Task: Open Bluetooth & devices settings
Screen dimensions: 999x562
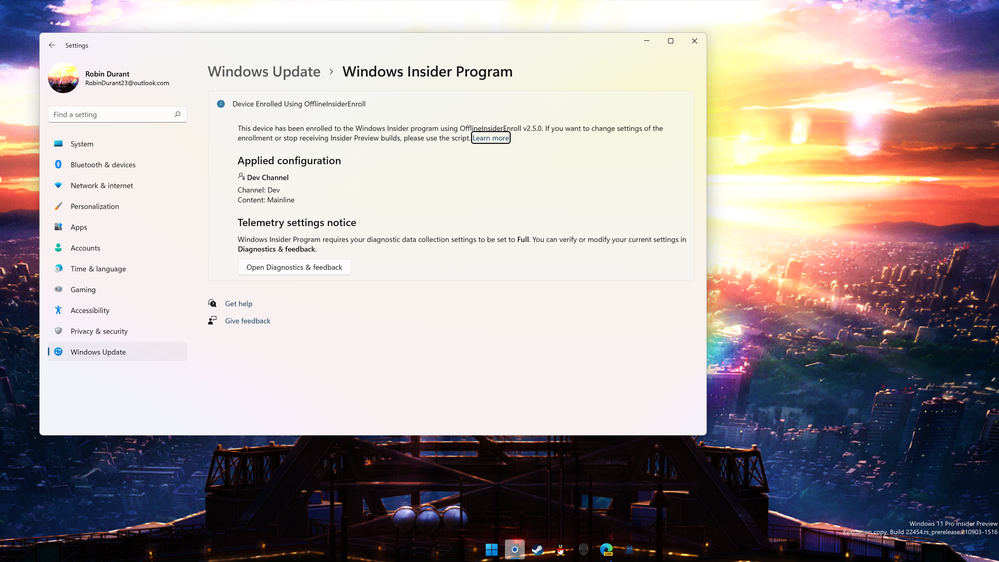Action: [117, 164]
